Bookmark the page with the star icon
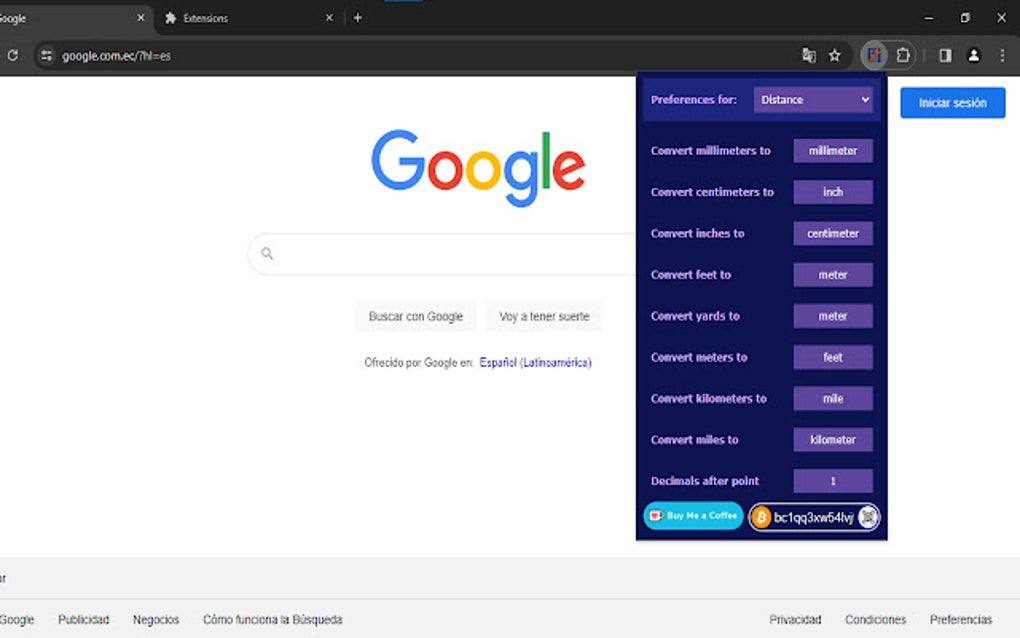This screenshot has width=1020, height=638. [x=835, y=55]
